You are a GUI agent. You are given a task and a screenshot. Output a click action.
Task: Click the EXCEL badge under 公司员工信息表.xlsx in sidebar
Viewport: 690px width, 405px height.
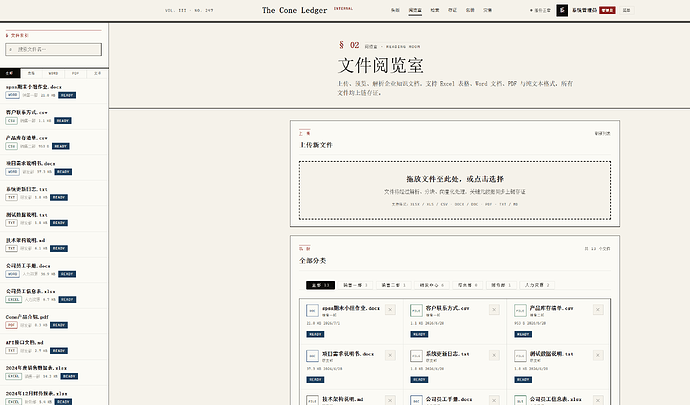coord(14,299)
